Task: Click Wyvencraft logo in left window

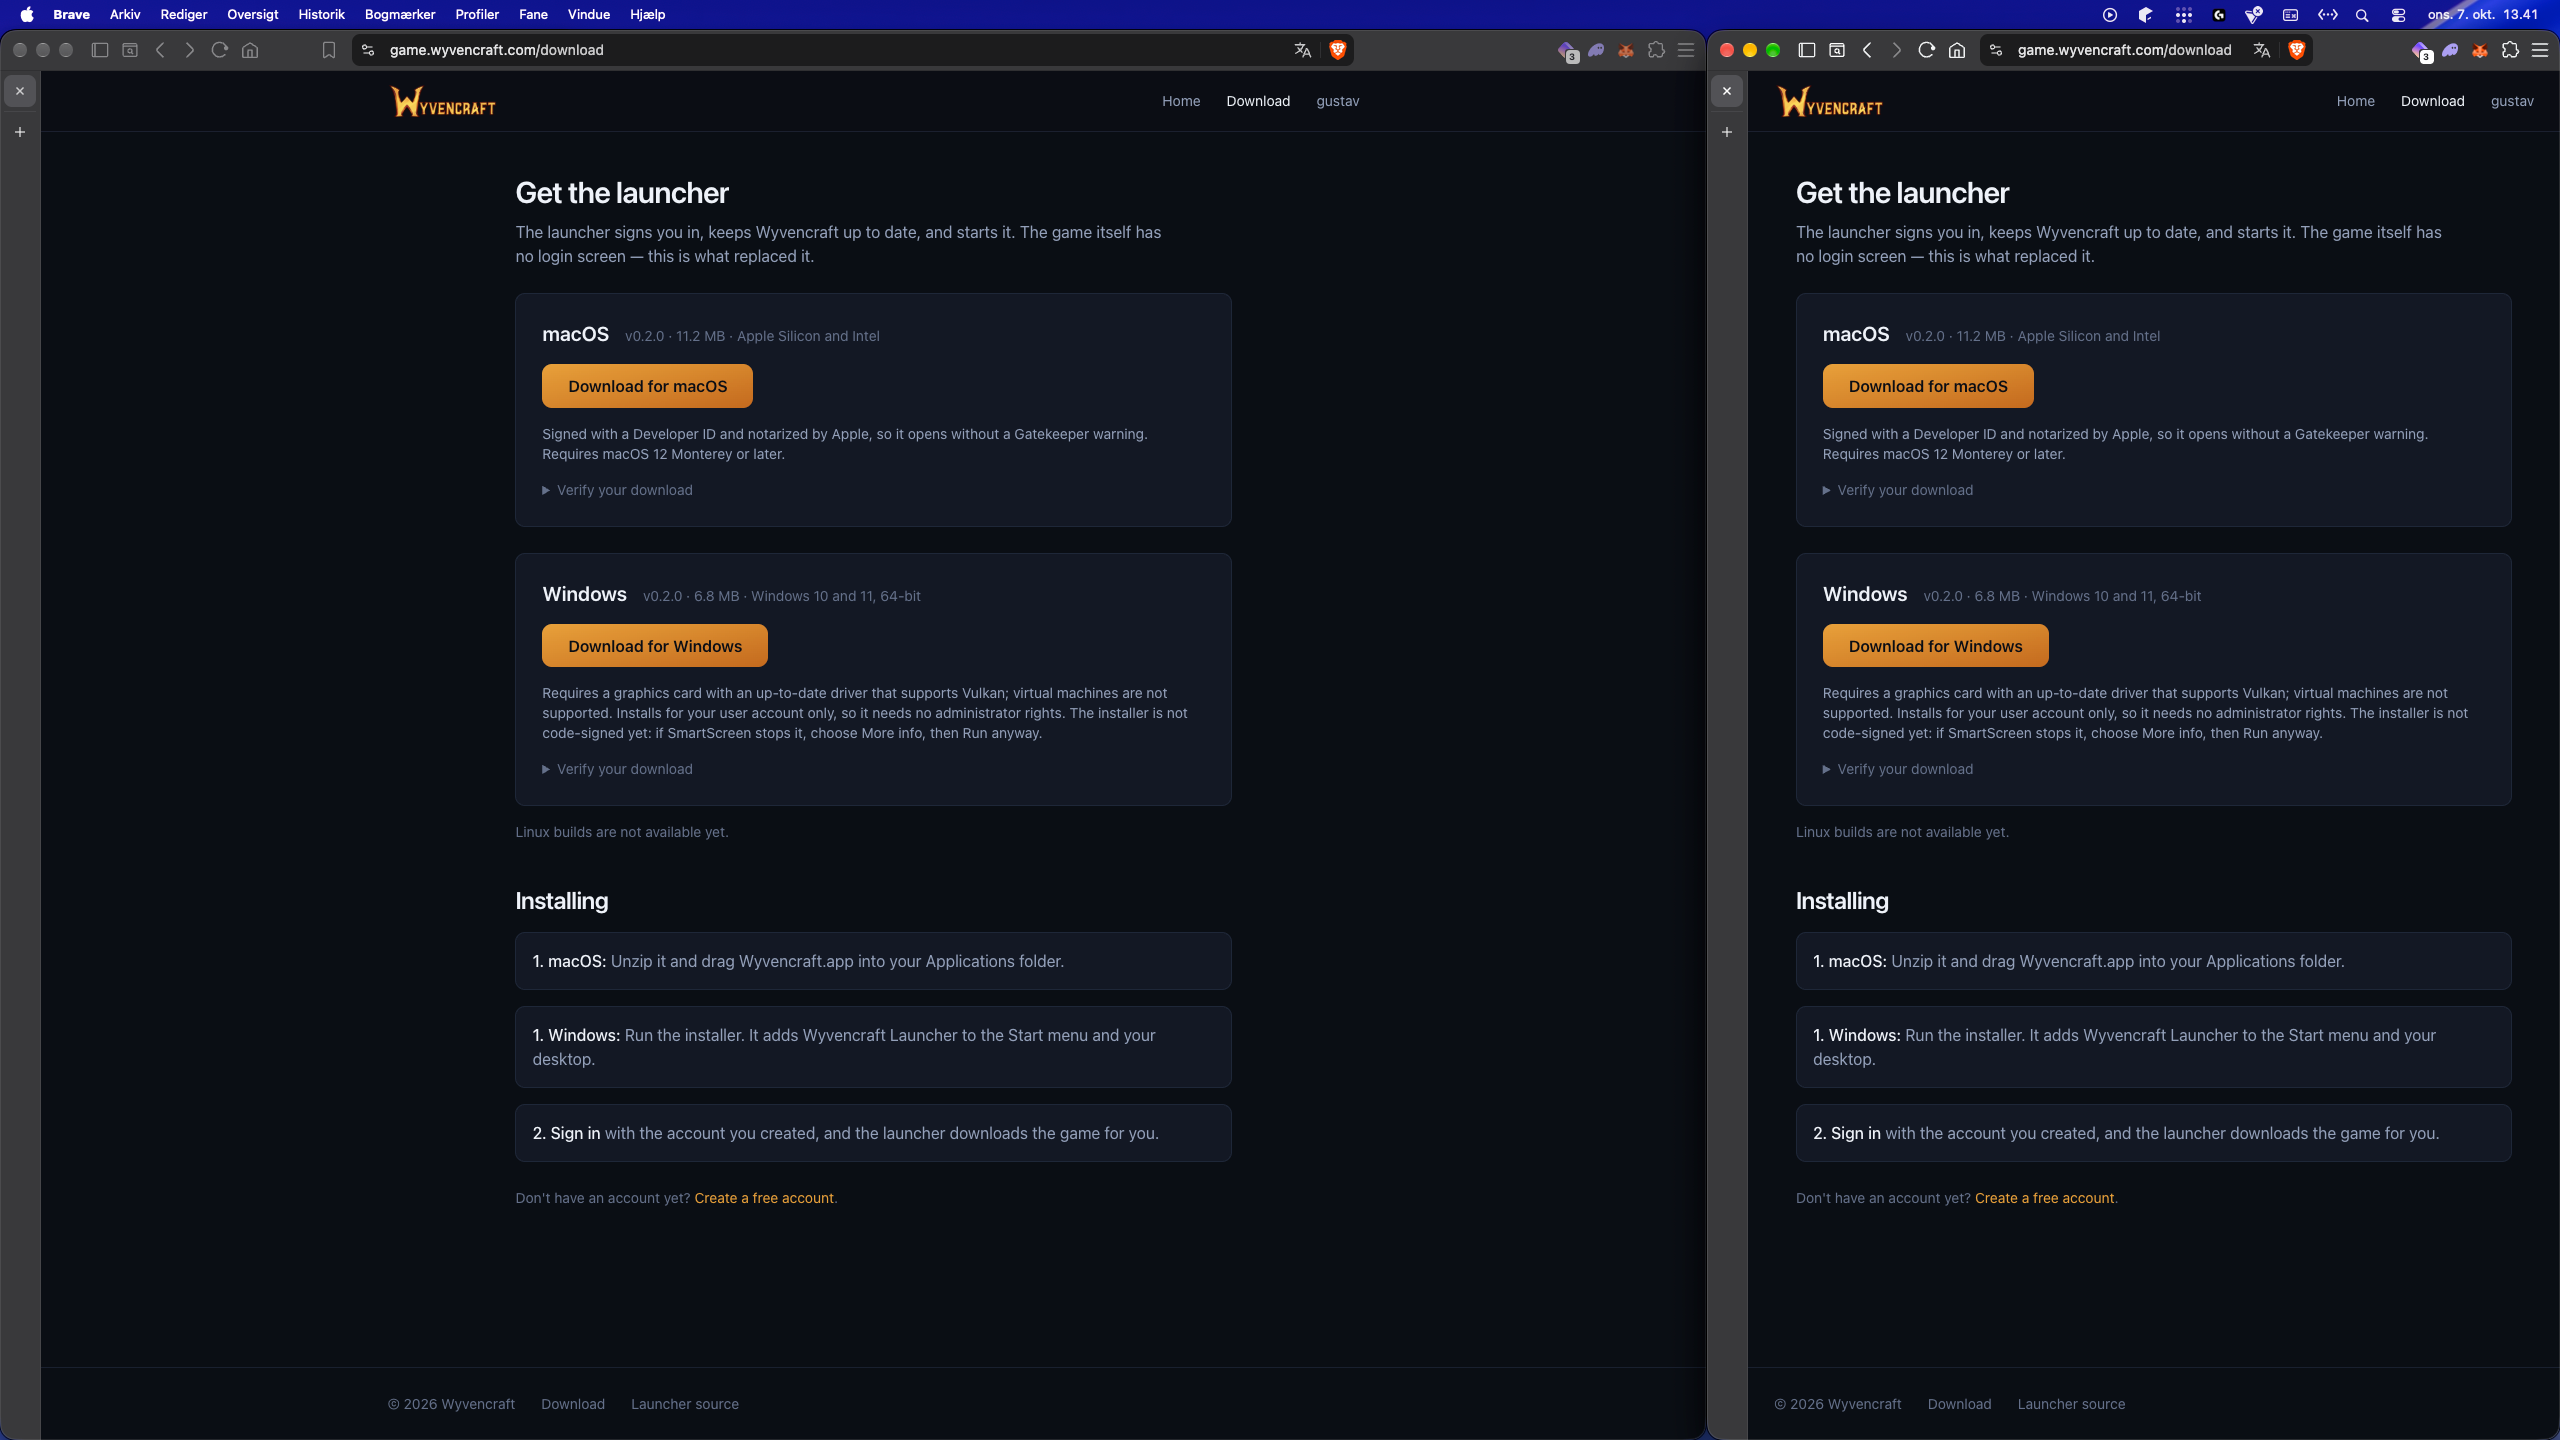Action: [x=443, y=101]
